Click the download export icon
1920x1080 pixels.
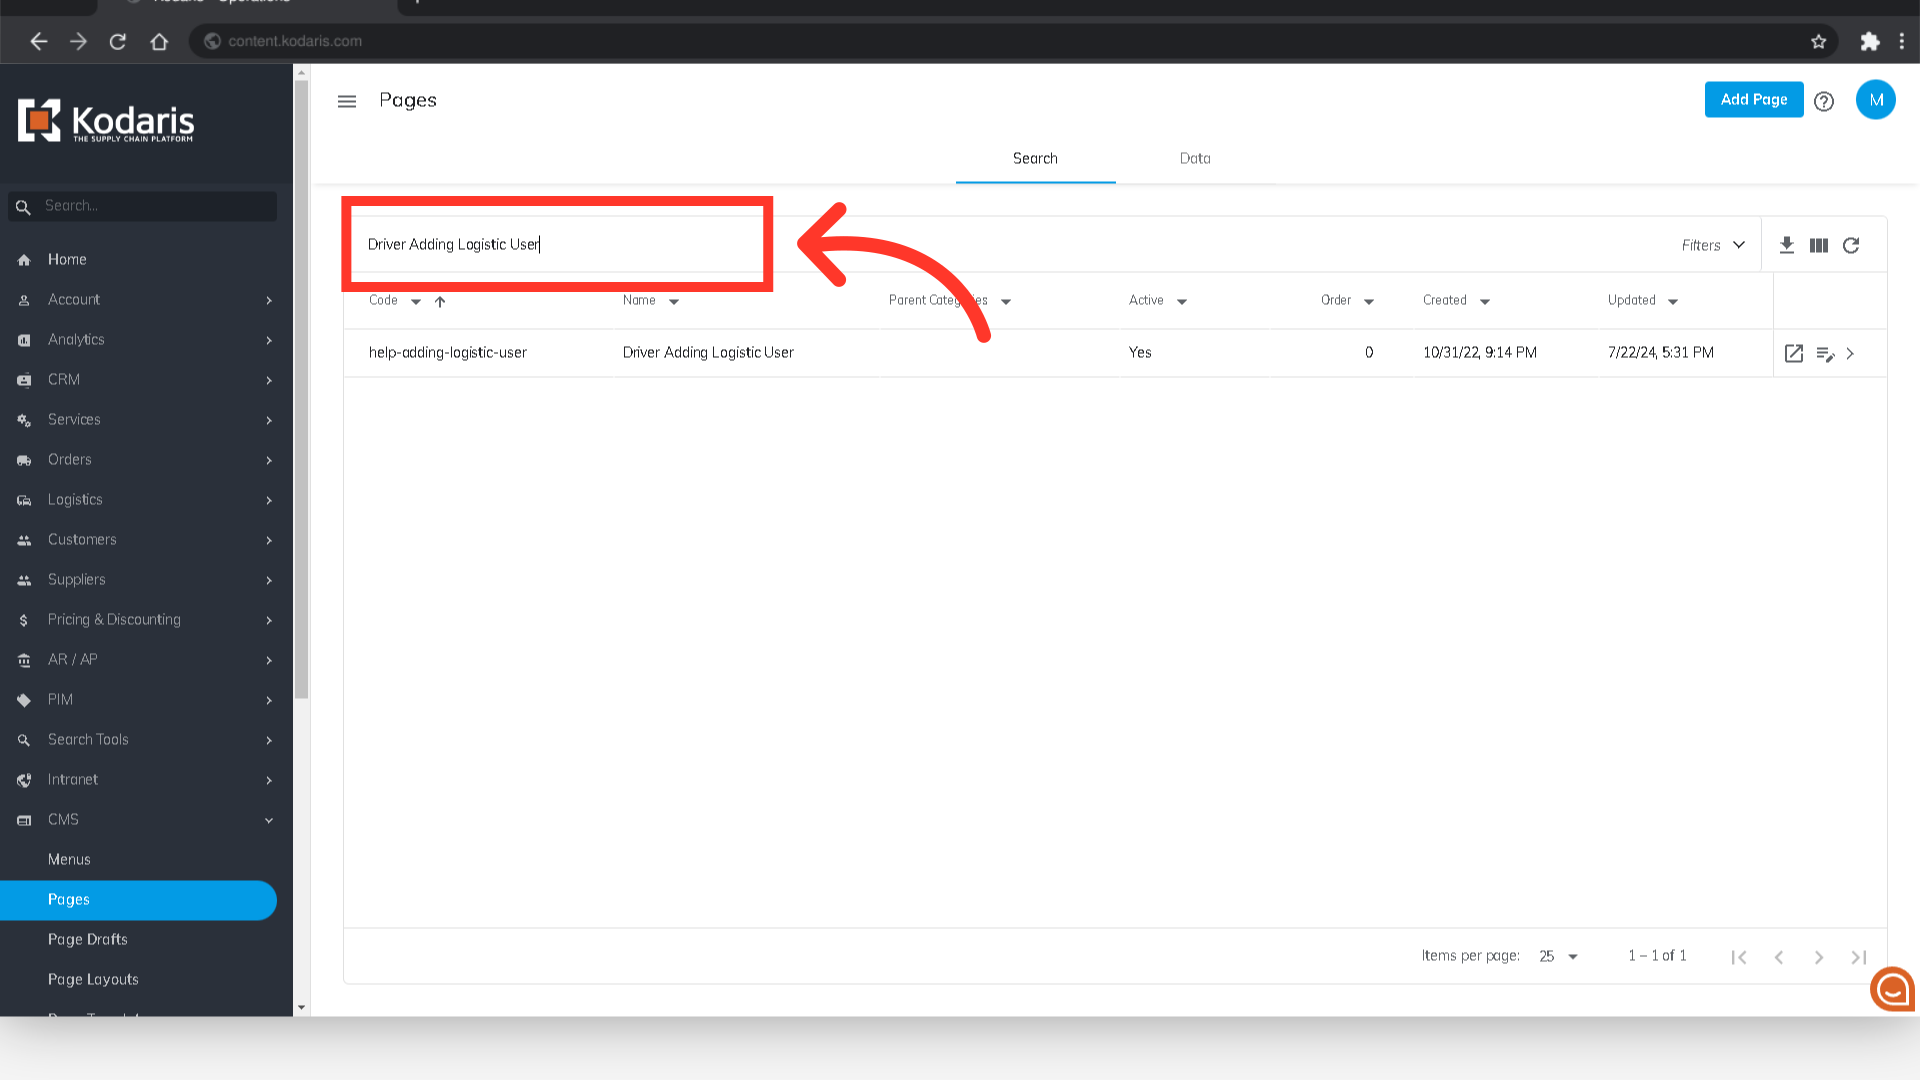(x=1787, y=245)
